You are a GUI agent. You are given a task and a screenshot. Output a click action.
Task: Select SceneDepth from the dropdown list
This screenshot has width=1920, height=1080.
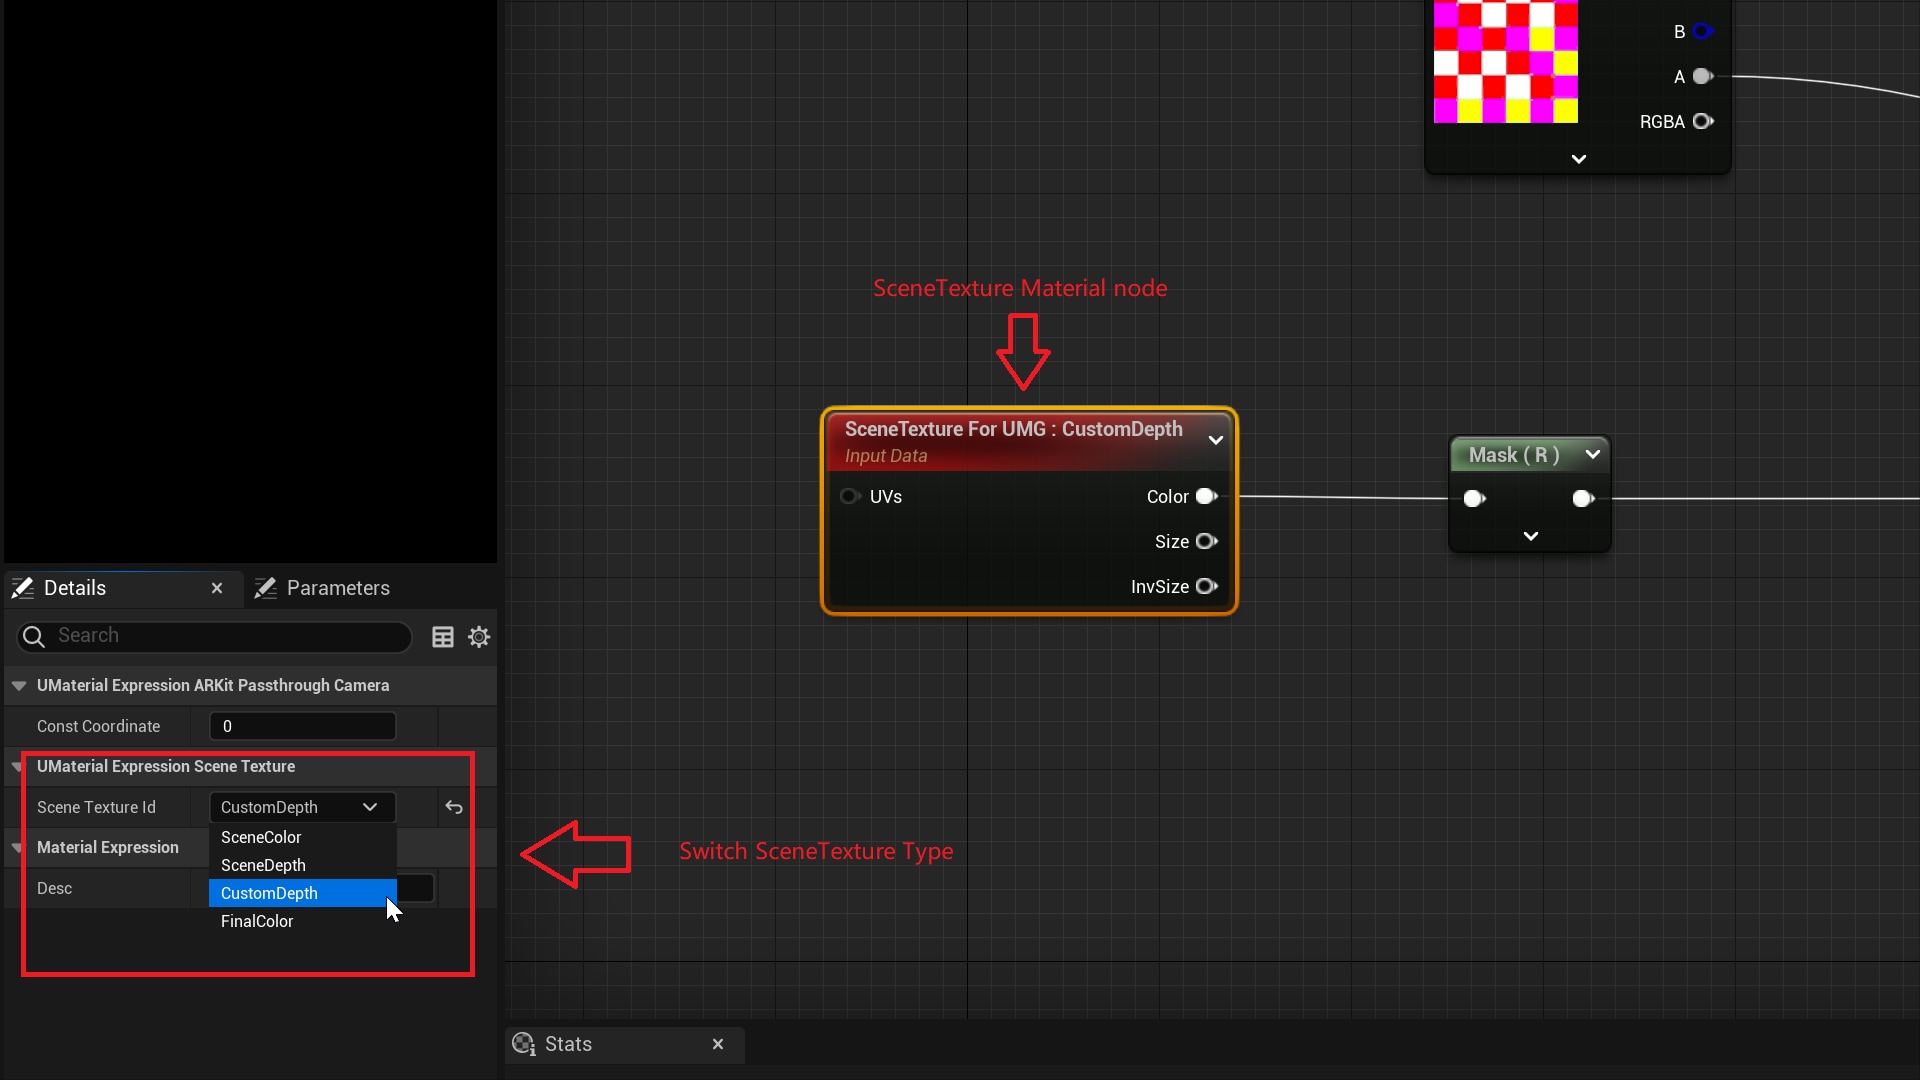tap(263, 865)
